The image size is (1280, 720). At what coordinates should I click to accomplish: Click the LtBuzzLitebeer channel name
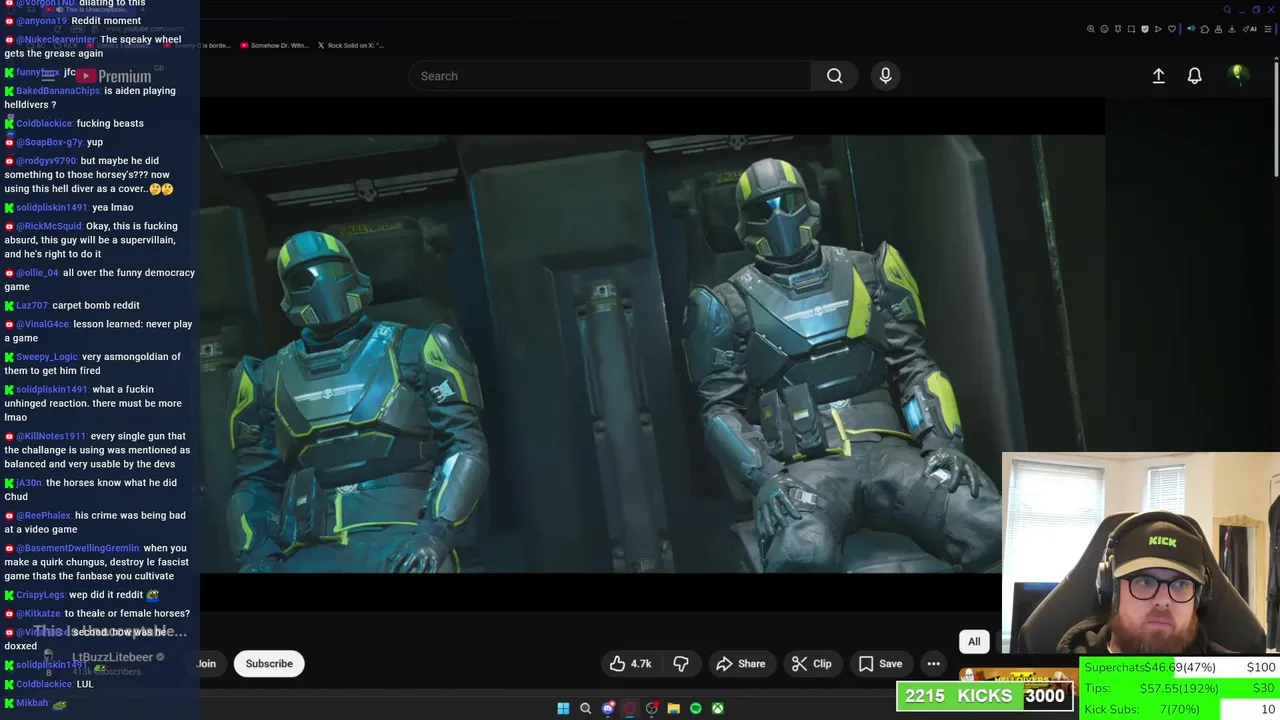pyautogui.click(x=112, y=657)
